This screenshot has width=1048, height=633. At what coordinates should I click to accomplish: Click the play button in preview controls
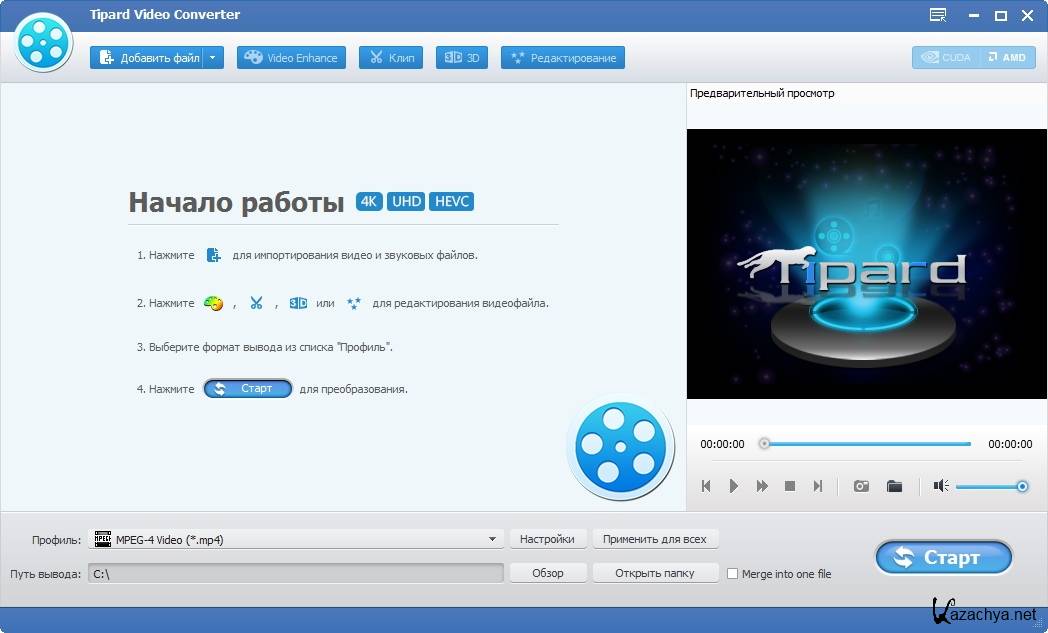(733, 486)
